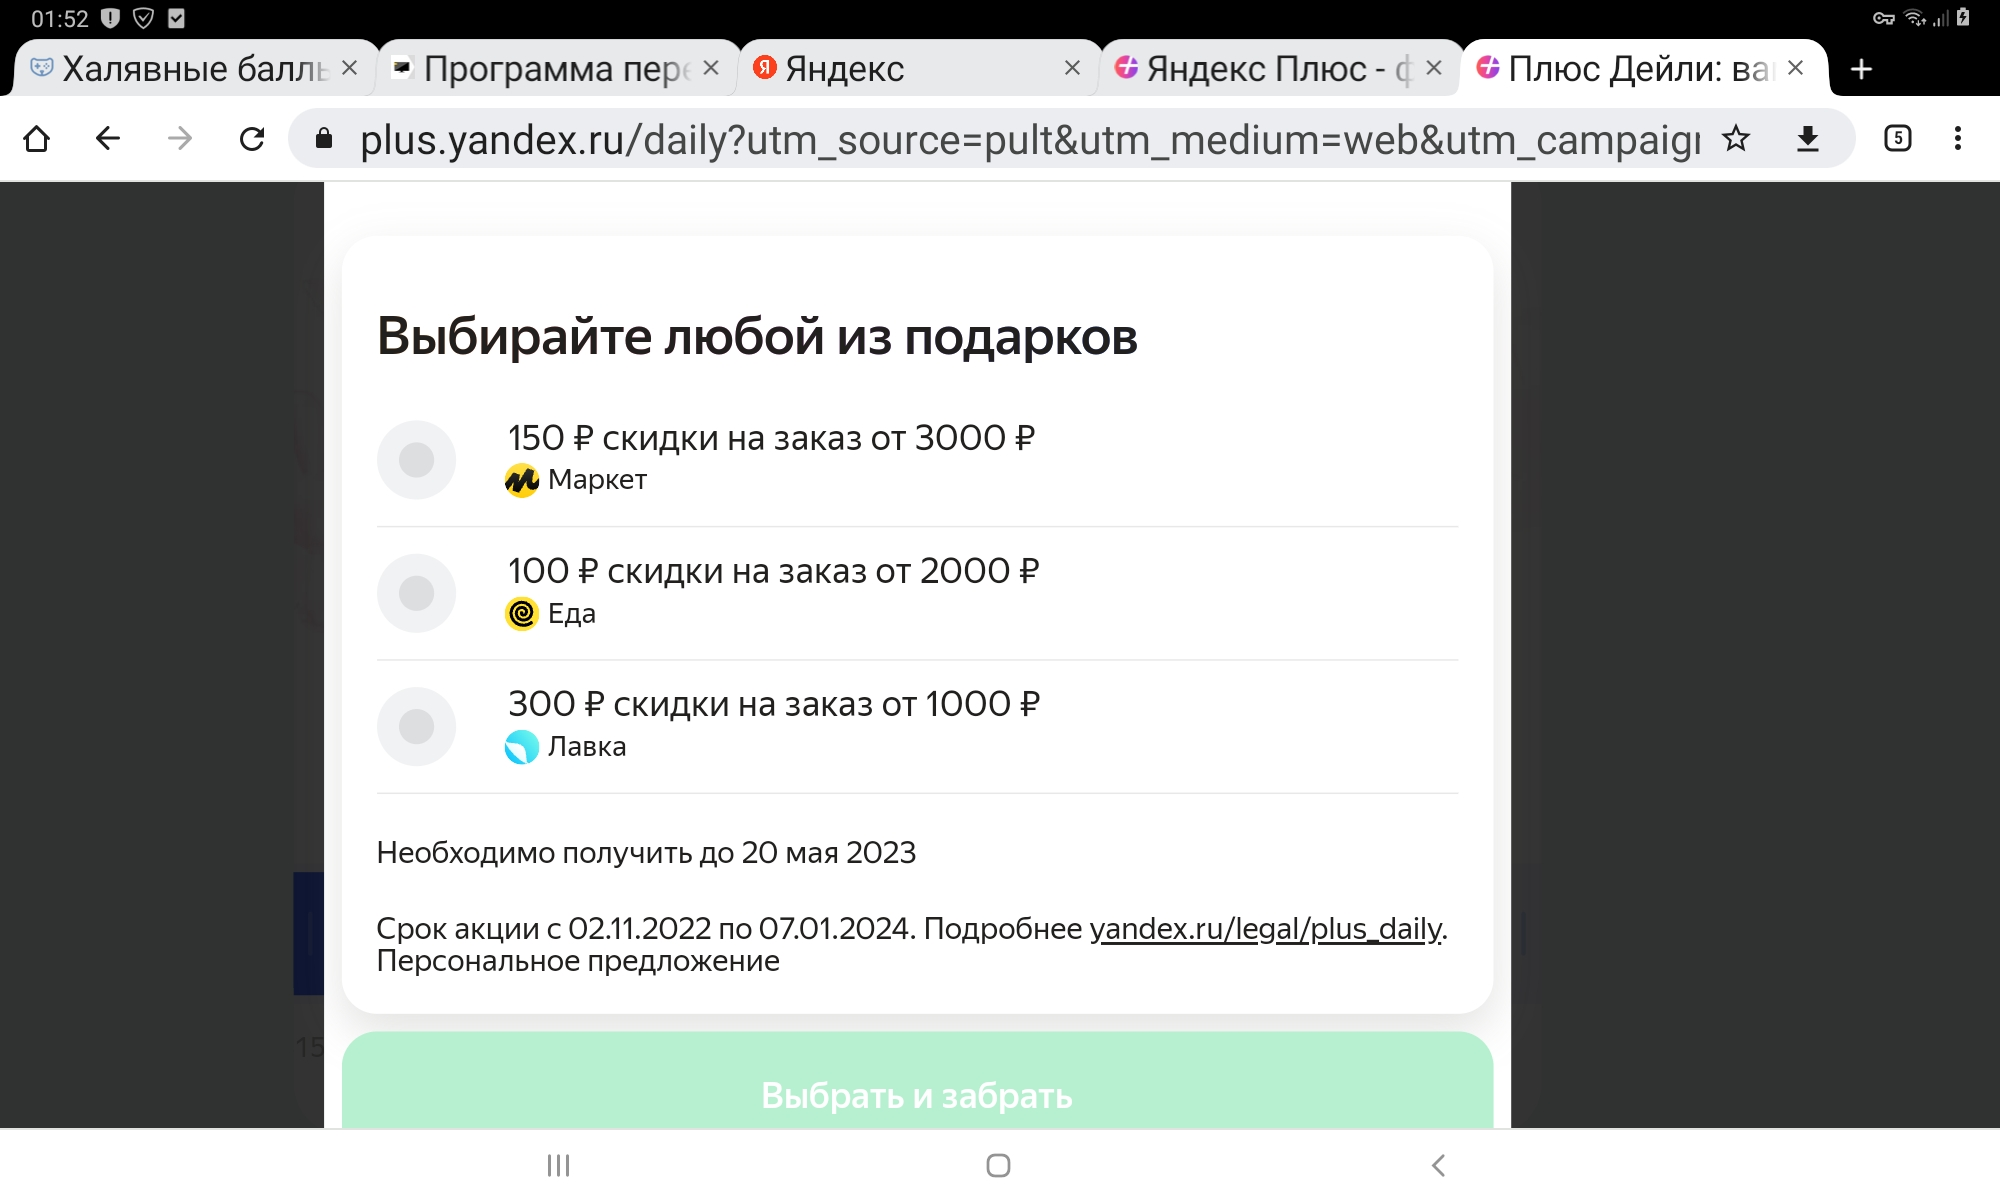
Task: Open the browser three-dot menu
Action: pos(1958,138)
